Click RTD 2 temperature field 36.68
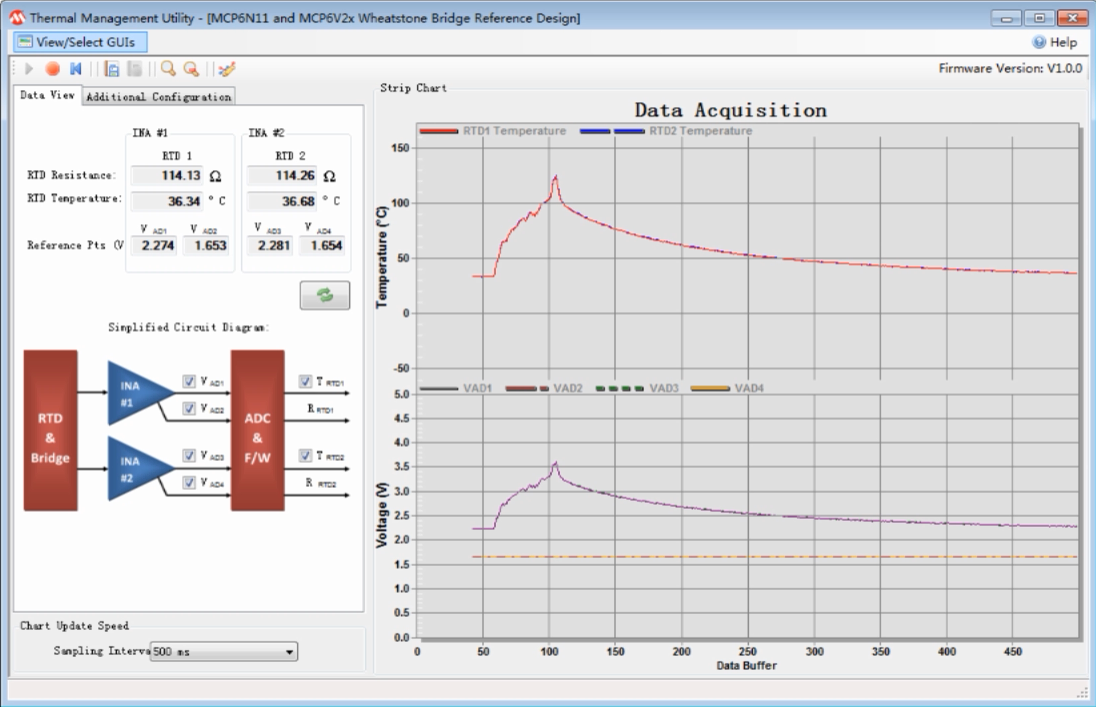The height and width of the screenshot is (707, 1096). point(282,201)
